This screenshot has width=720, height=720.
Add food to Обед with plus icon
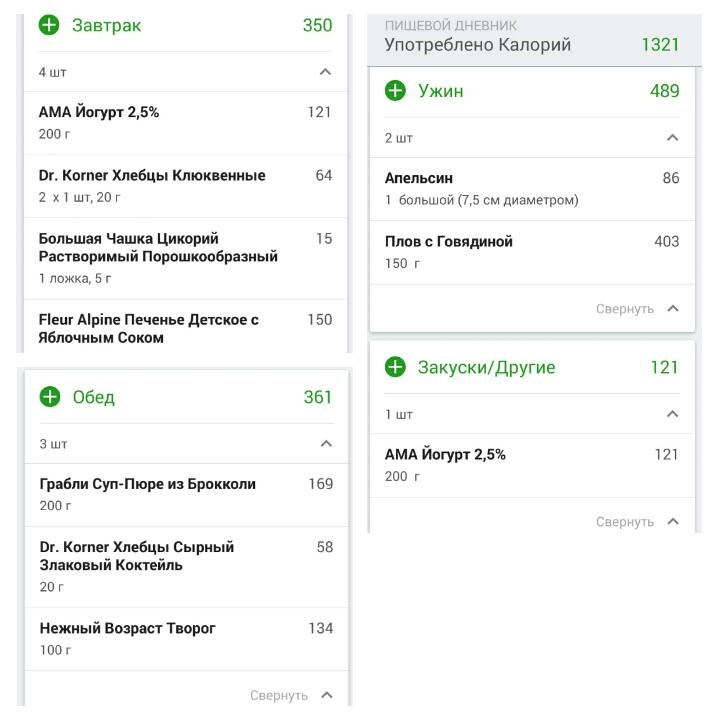tap(50, 397)
